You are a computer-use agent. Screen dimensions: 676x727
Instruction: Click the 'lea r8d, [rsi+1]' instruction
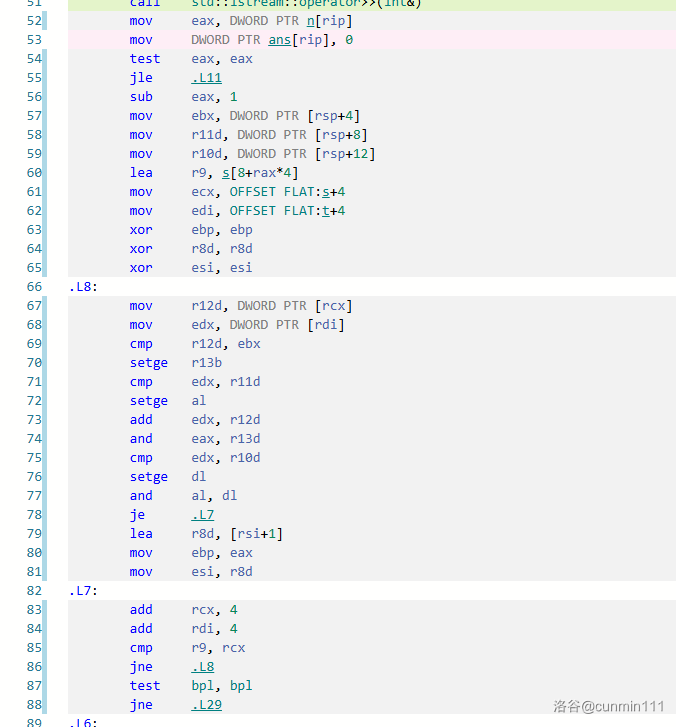(205, 534)
